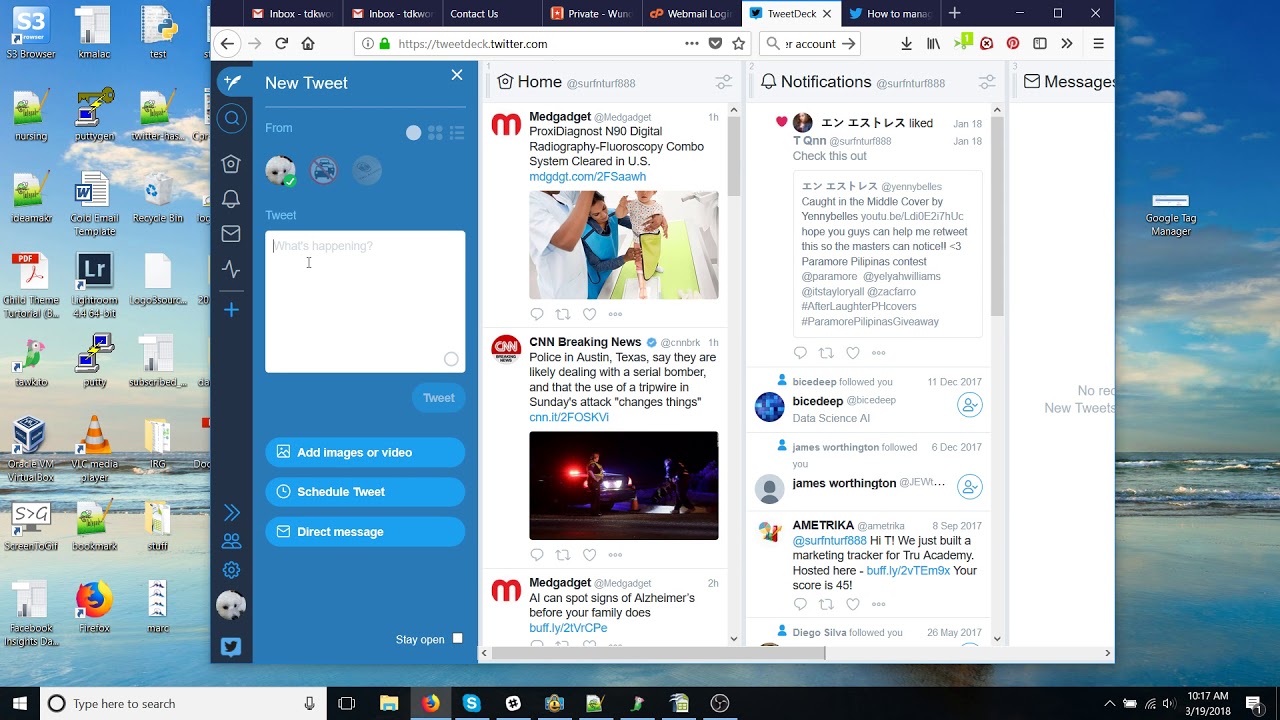Image resolution: width=1280 pixels, height=720 pixels.
Task: Jump to Notifications via sidebar bell icon
Action: coord(231,199)
